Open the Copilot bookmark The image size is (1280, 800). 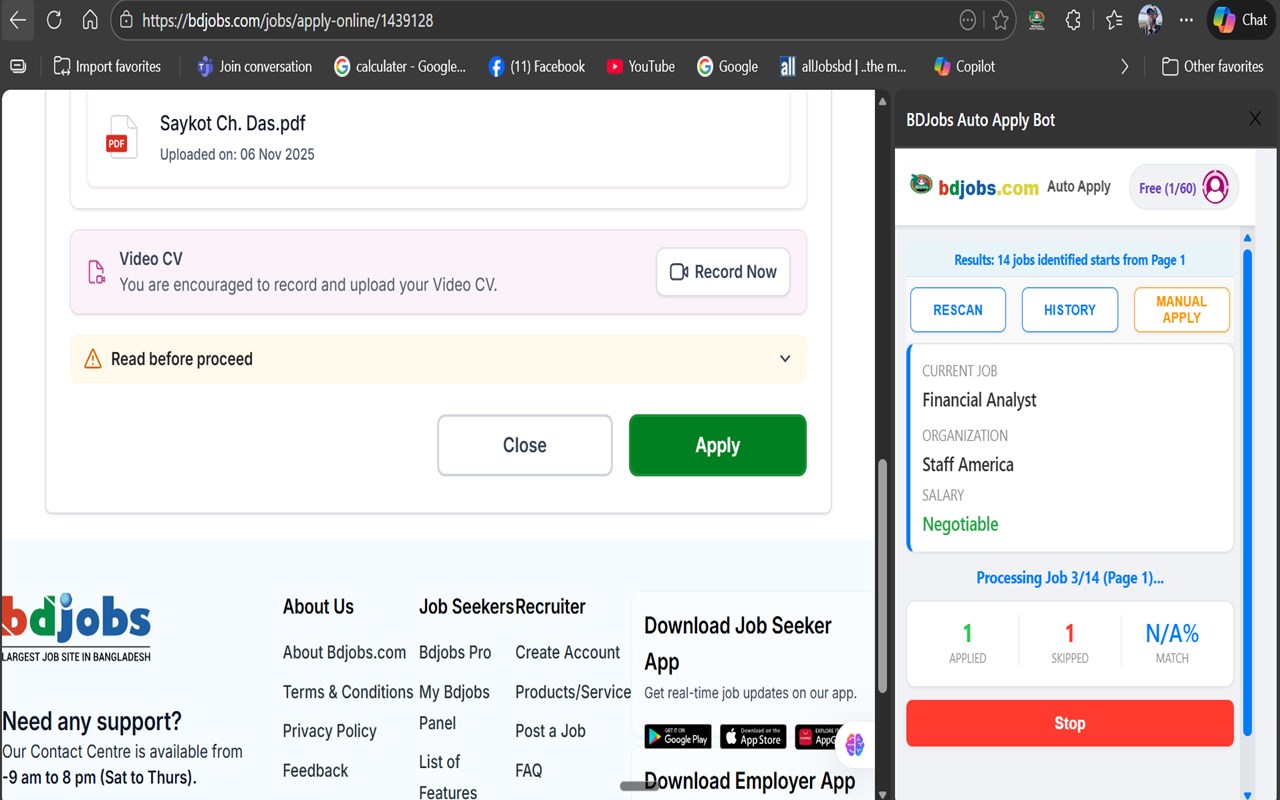point(964,66)
